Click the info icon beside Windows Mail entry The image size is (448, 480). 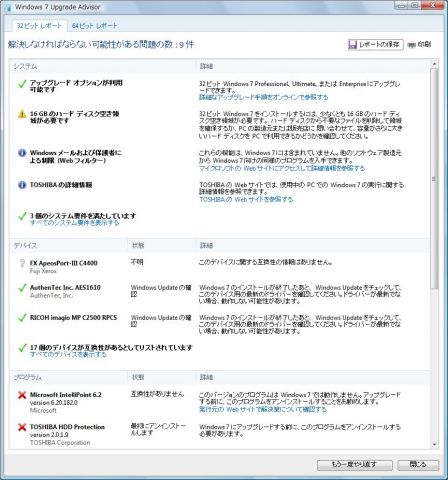coord(22,153)
